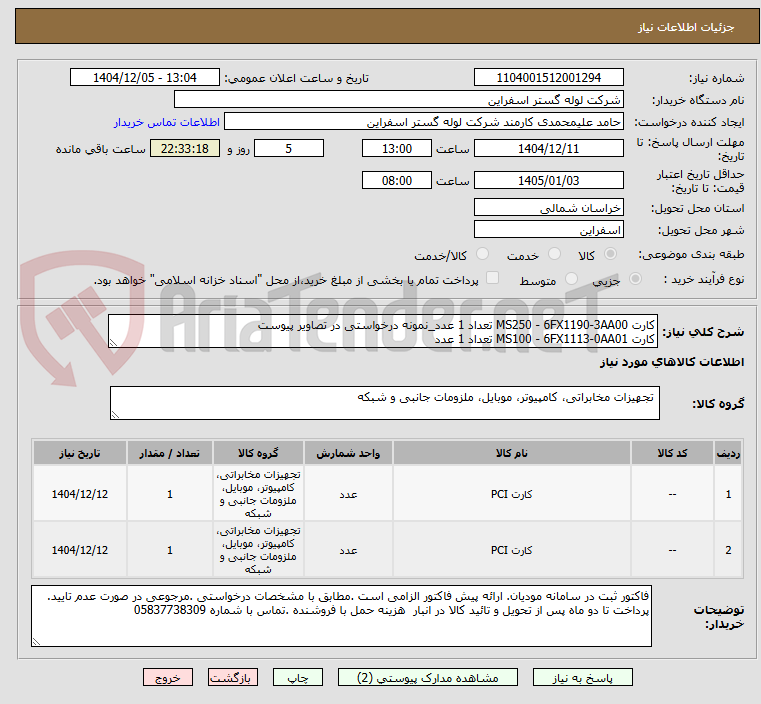The height and width of the screenshot is (704, 761).
Task: Click the گروه کالا table column header
Action: tap(258, 453)
